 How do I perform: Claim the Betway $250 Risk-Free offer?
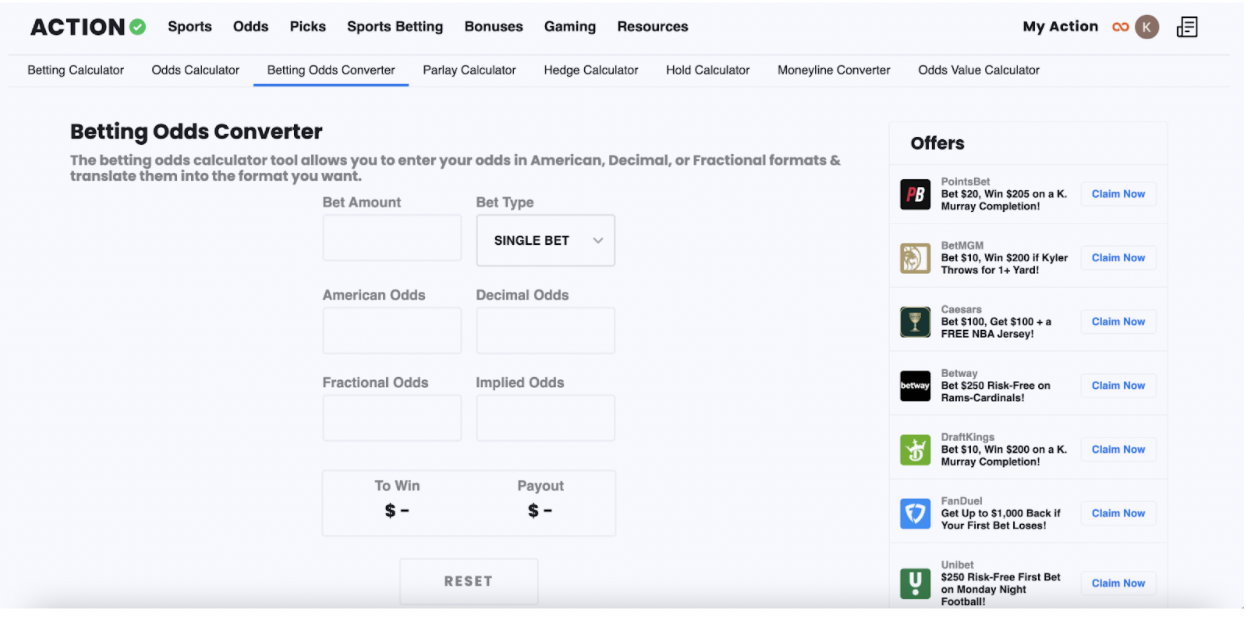[x=1118, y=386]
